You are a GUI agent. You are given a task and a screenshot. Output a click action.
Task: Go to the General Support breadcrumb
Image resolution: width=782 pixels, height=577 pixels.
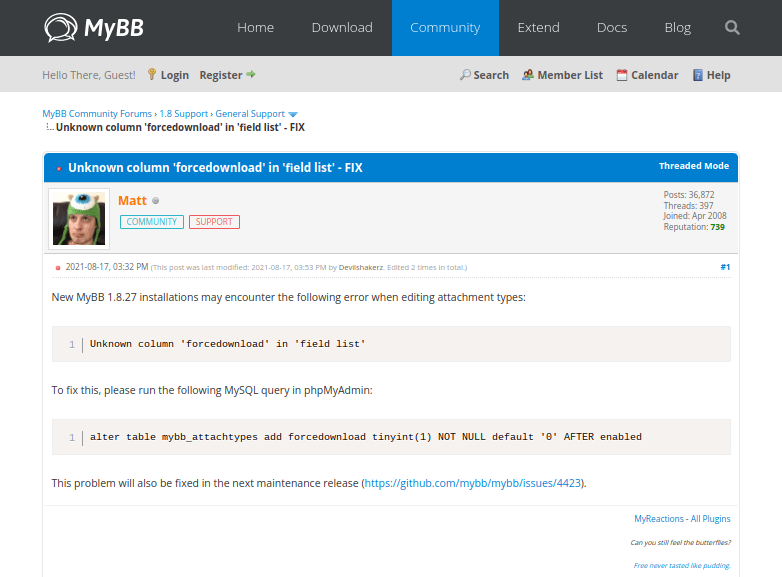pyautogui.click(x=250, y=114)
